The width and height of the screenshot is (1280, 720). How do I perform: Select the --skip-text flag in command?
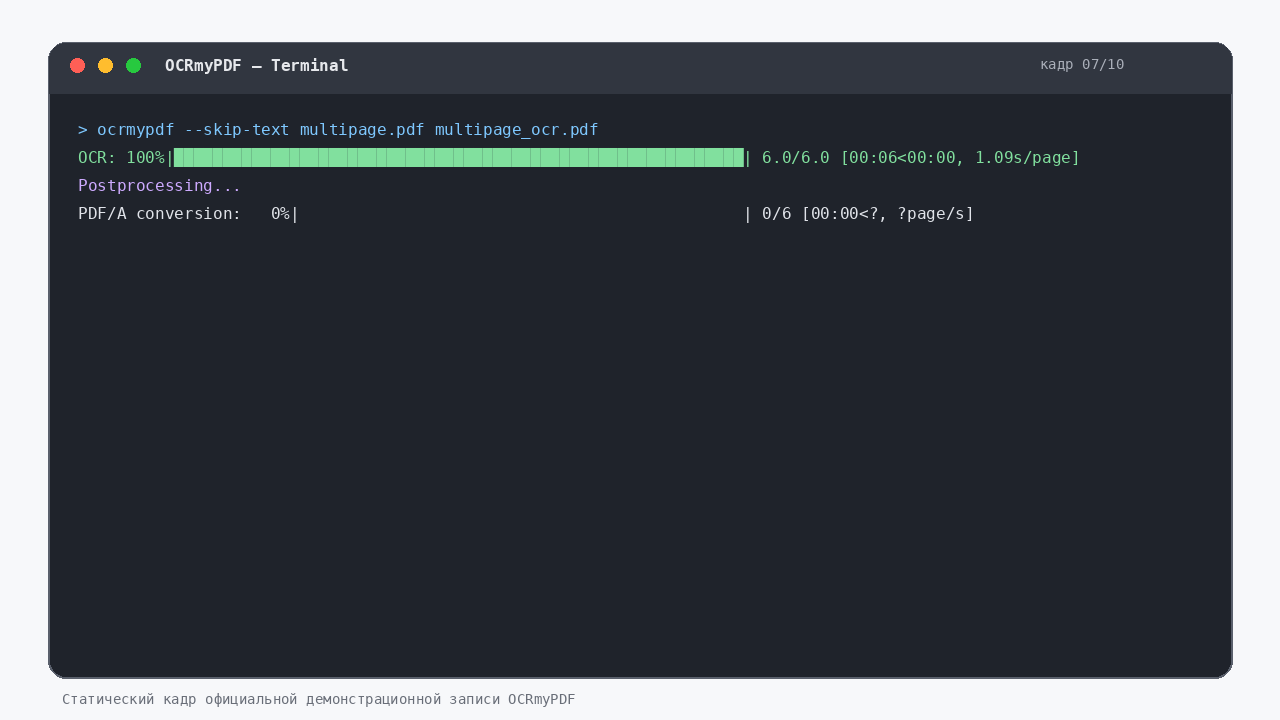tap(237, 130)
